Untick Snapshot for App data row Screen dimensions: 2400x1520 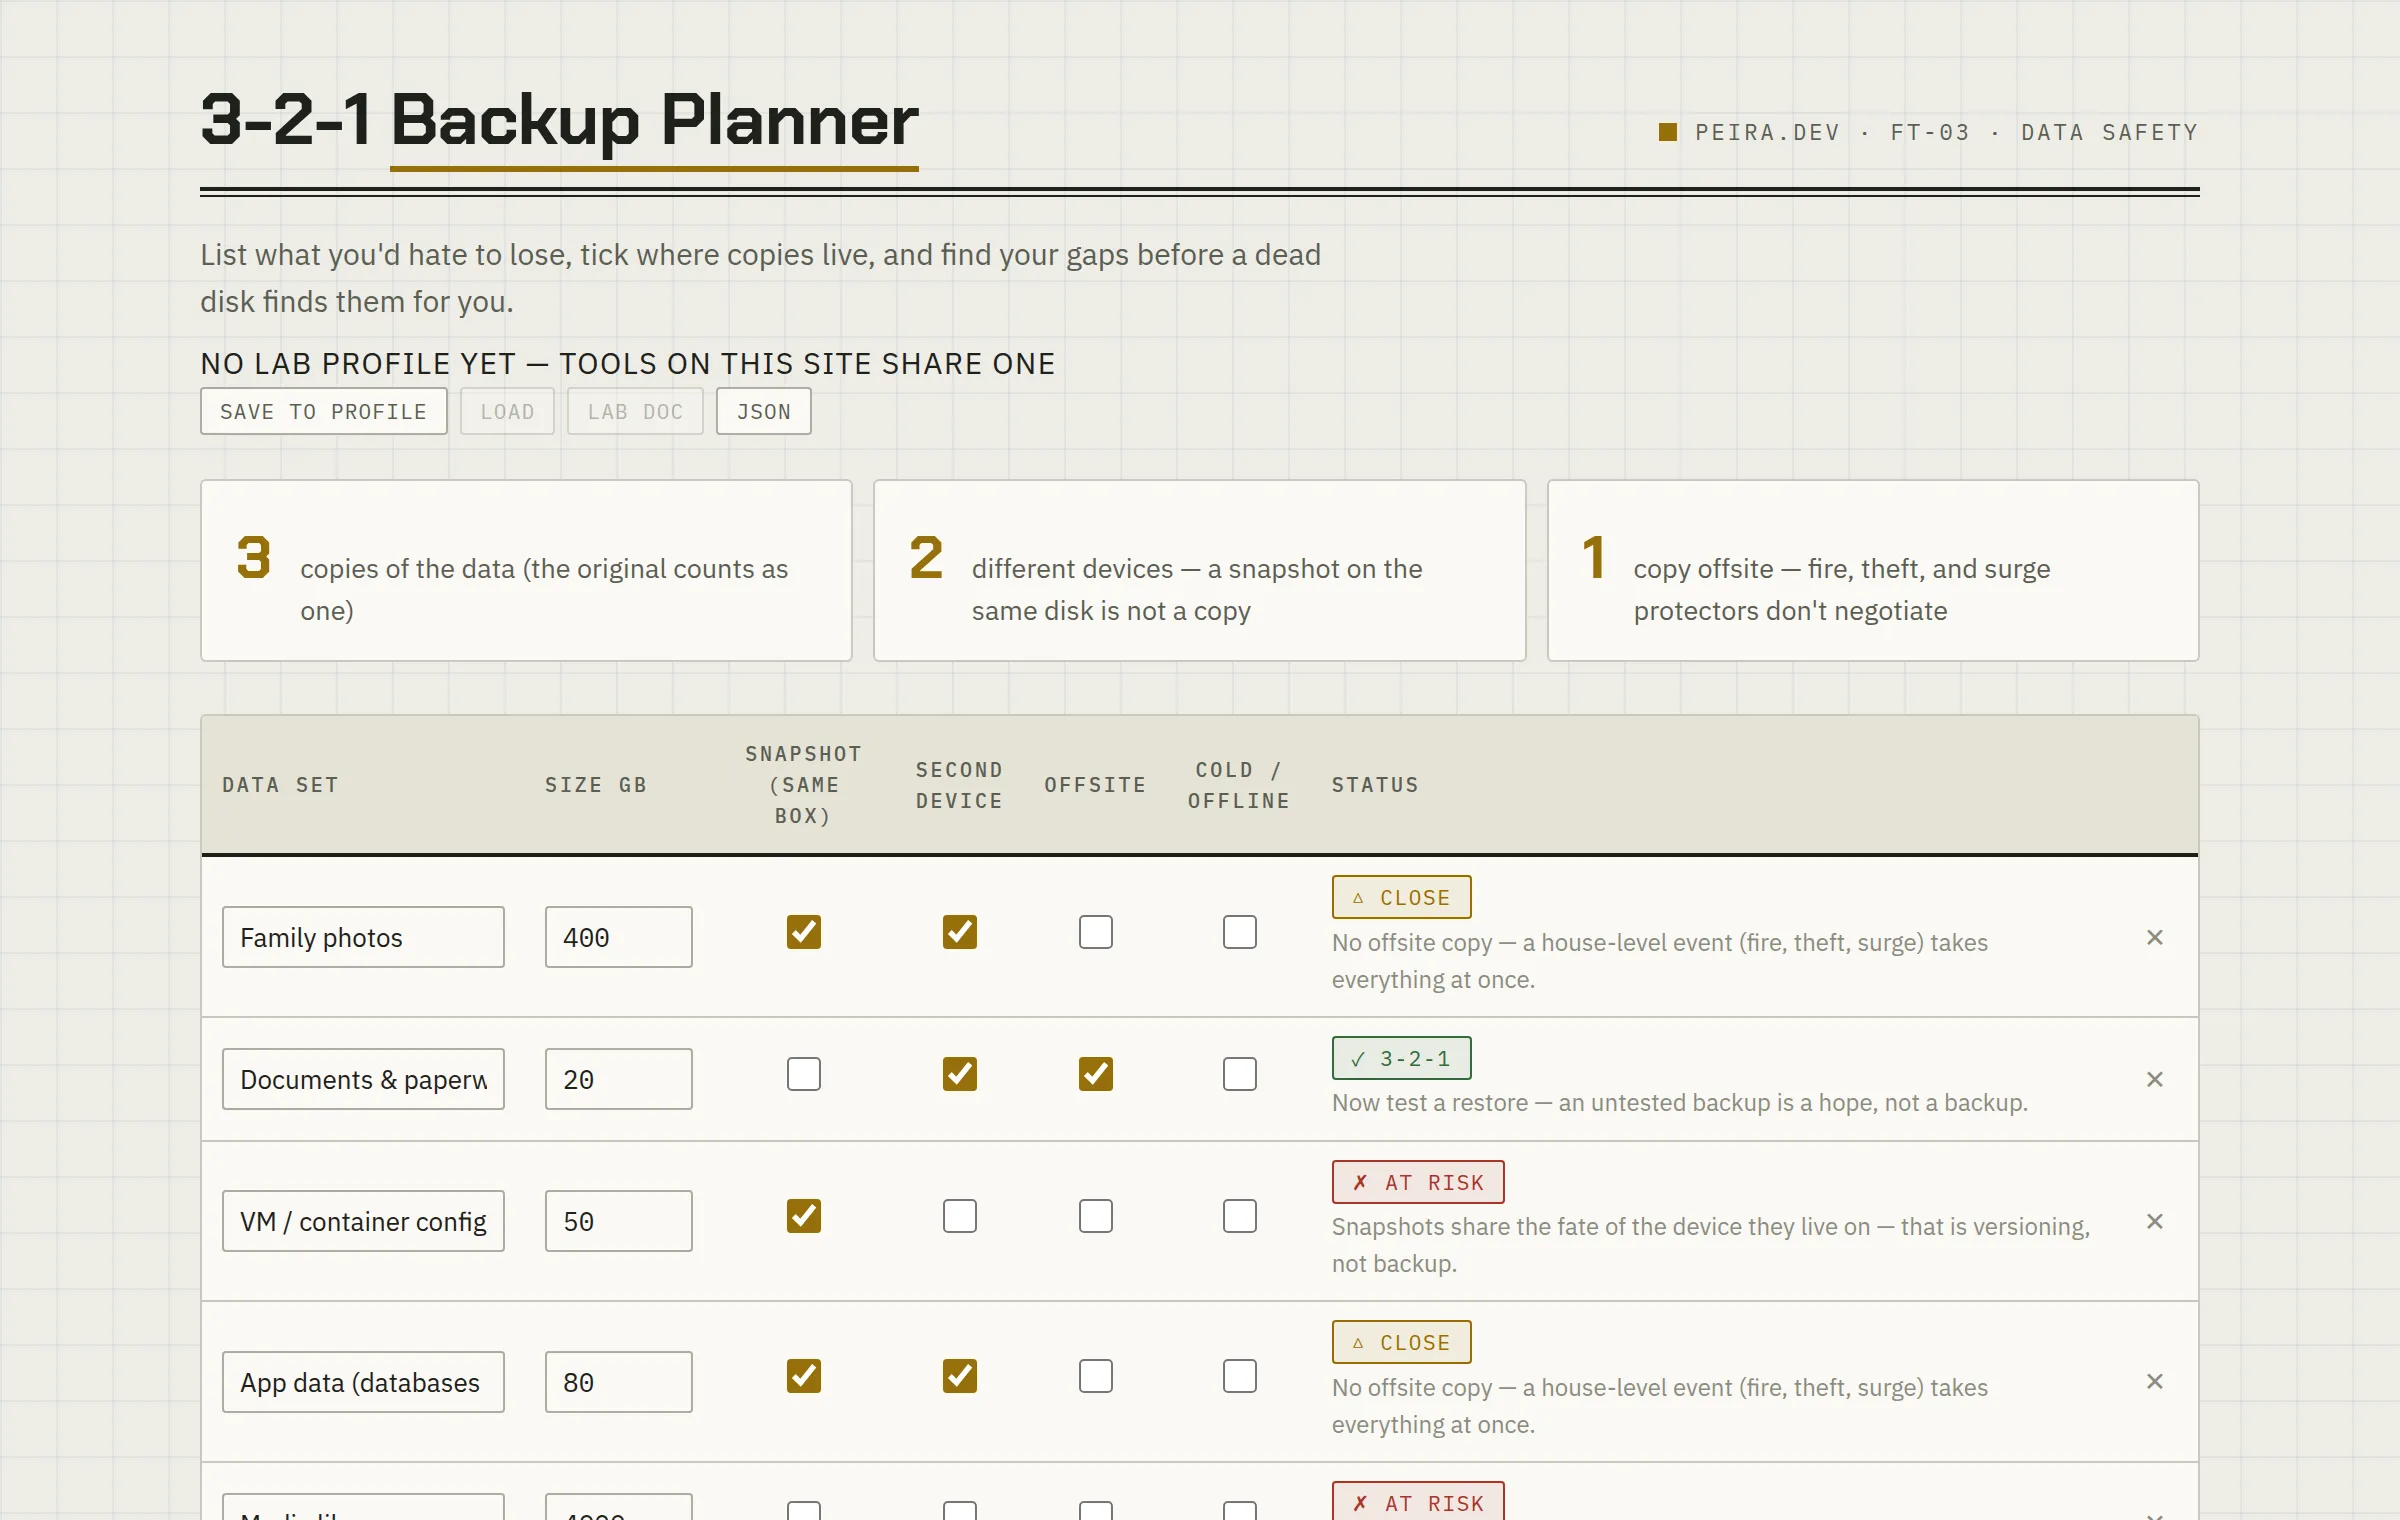(803, 1376)
